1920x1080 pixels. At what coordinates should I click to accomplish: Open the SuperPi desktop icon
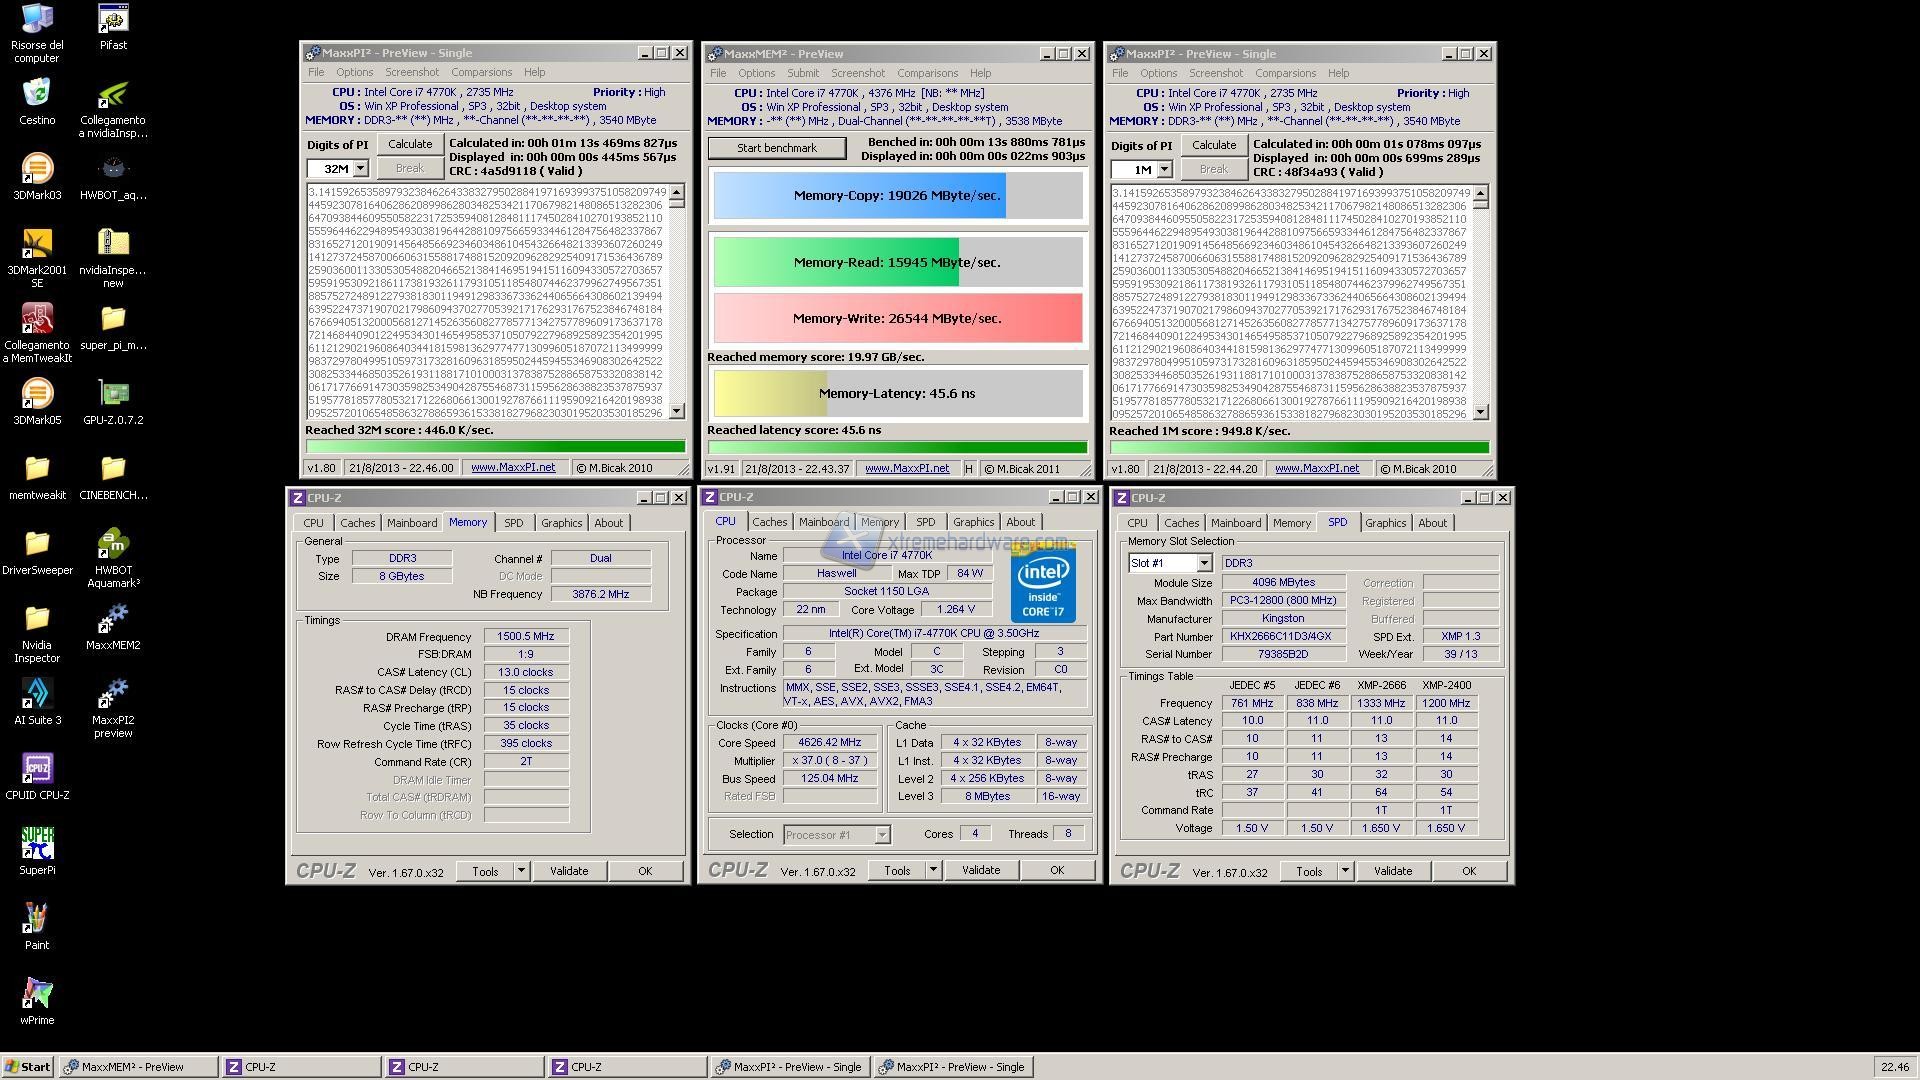[x=37, y=844]
